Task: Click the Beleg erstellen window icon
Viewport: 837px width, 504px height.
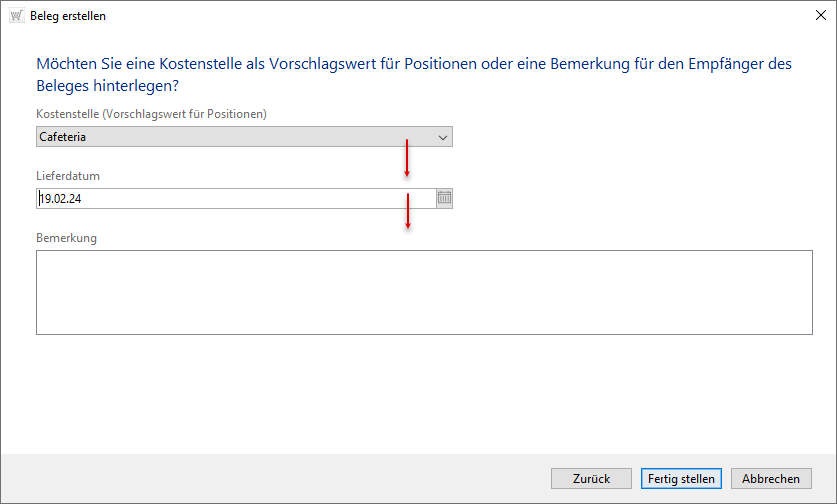Action: (x=16, y=16)
